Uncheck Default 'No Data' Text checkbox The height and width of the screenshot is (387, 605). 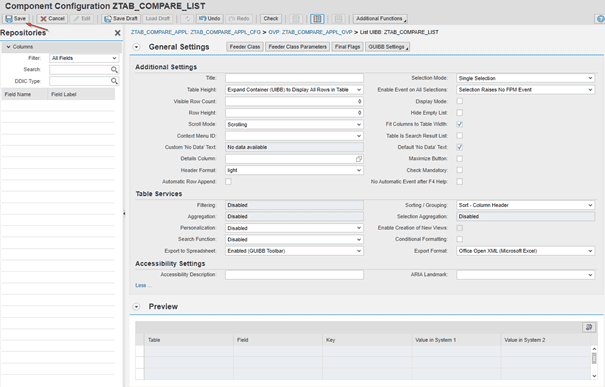[460, 147]
